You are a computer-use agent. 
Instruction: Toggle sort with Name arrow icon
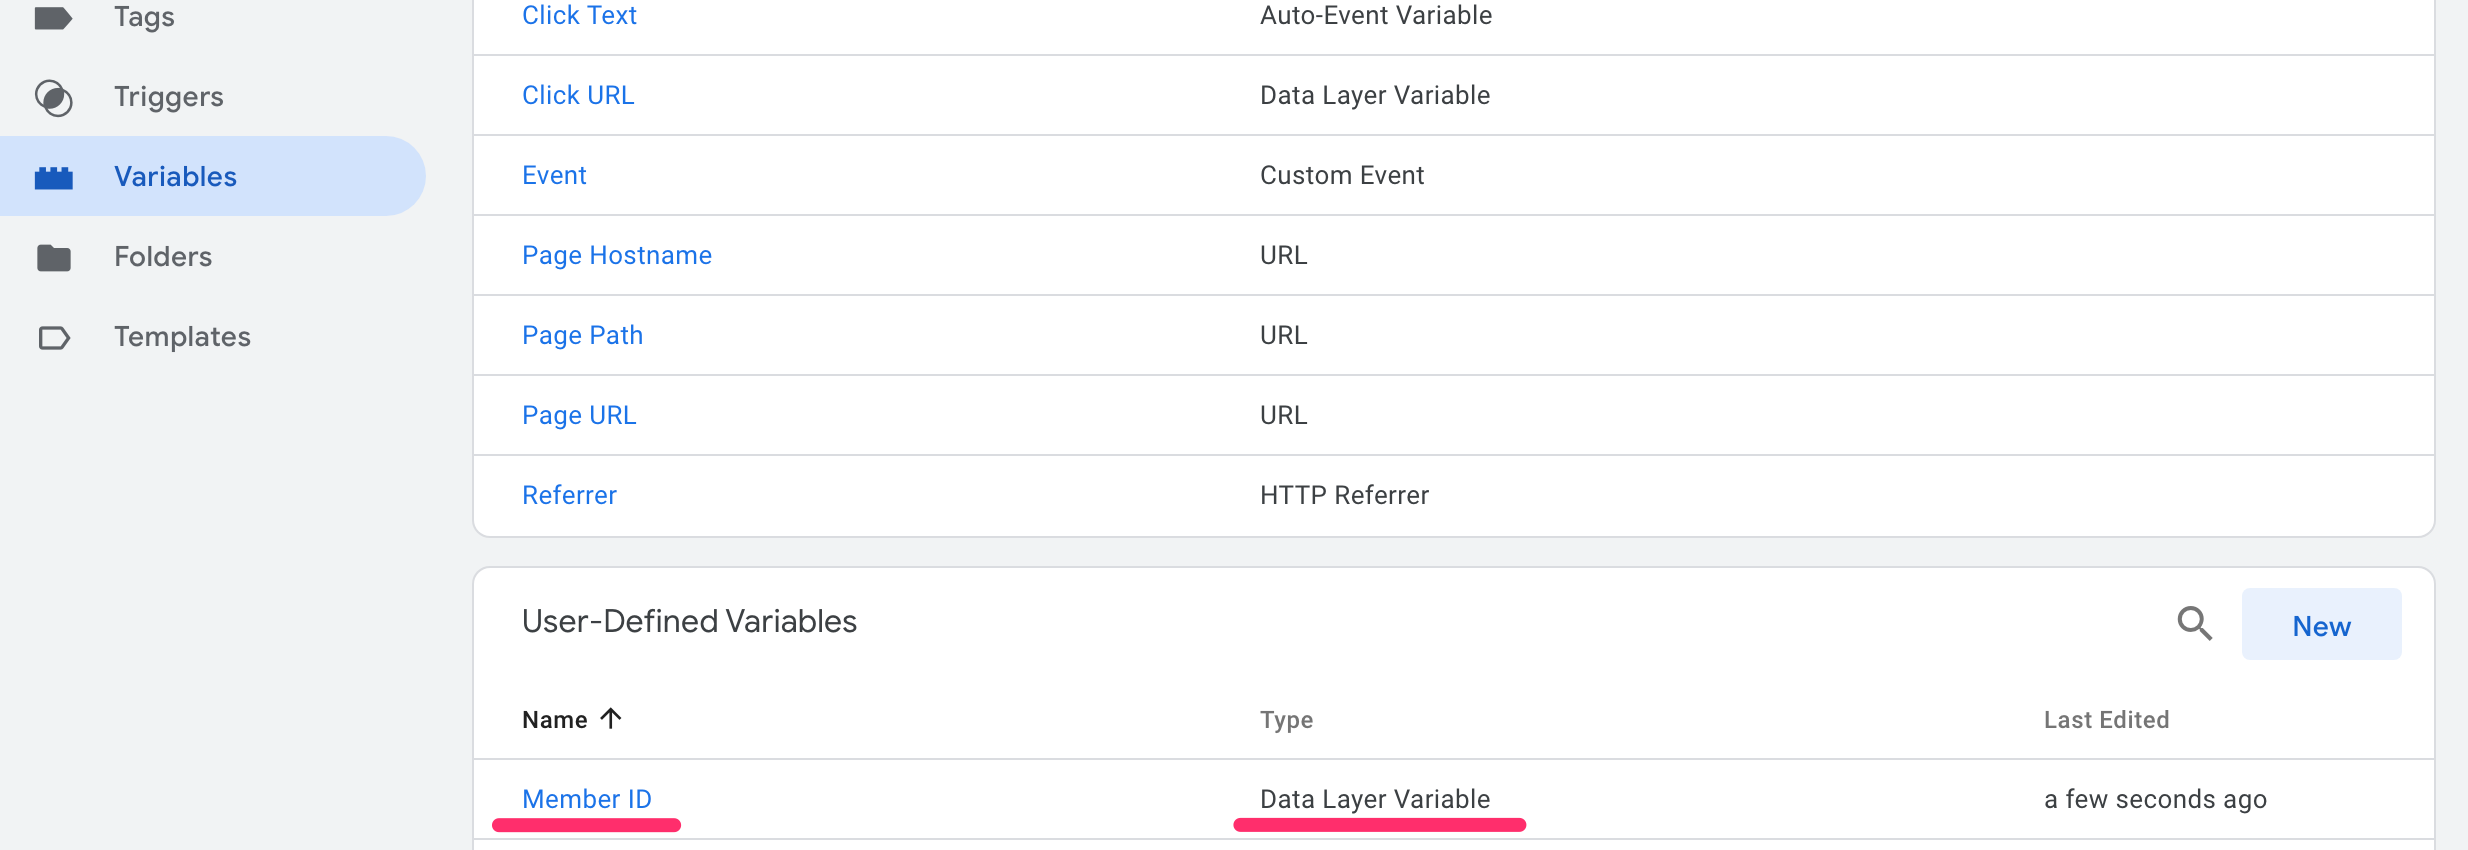(611, 718)
